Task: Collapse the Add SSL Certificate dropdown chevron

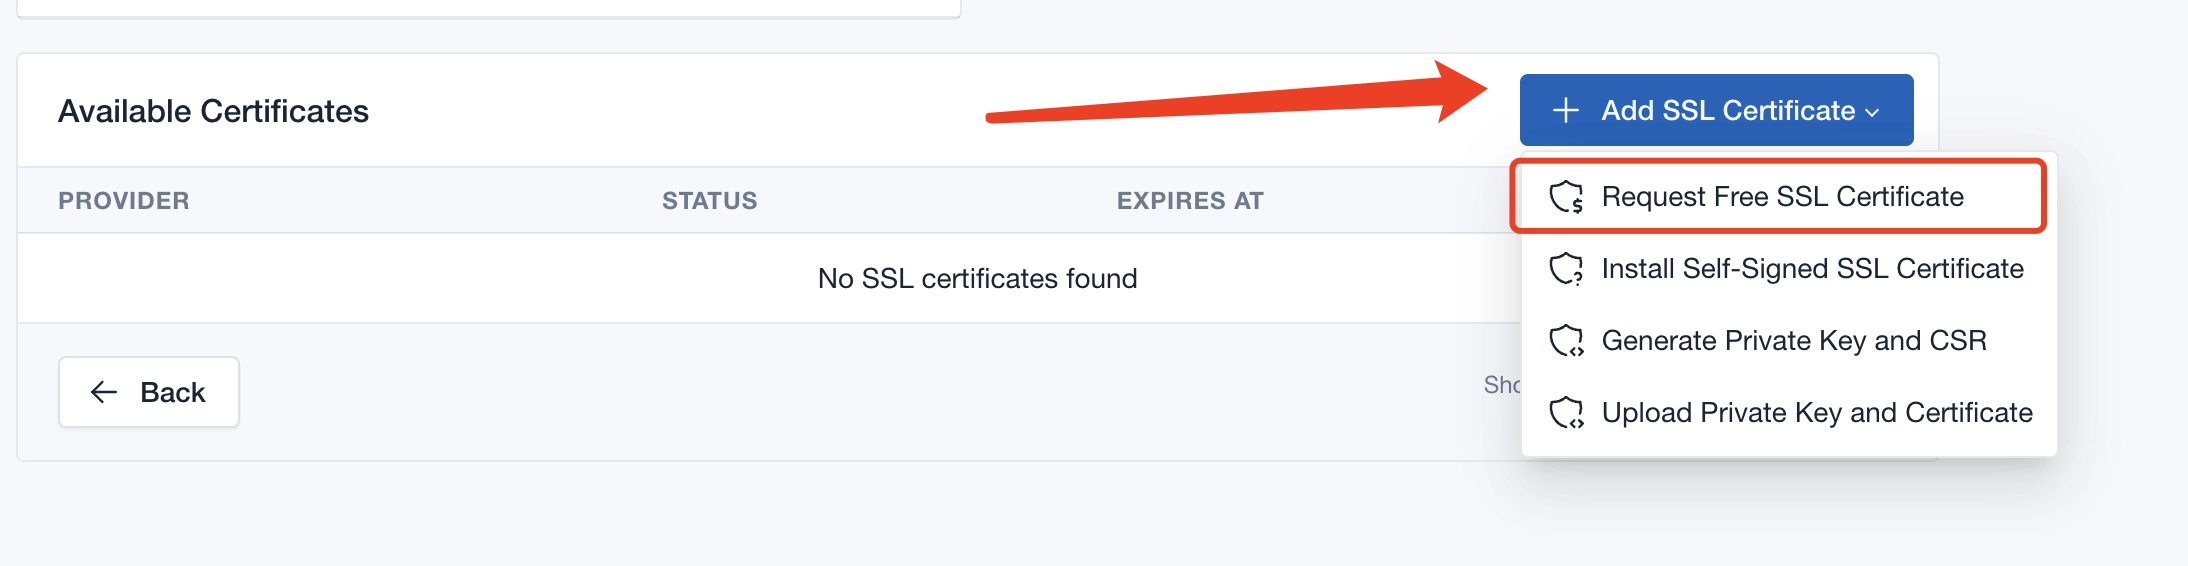Action: click(1872, 112)
